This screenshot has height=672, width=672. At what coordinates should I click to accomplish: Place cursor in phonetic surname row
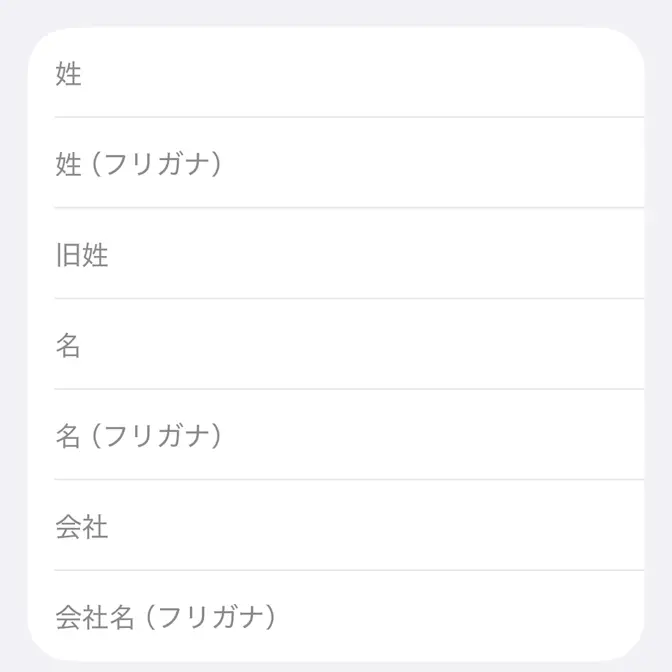(x=340, y=163)
